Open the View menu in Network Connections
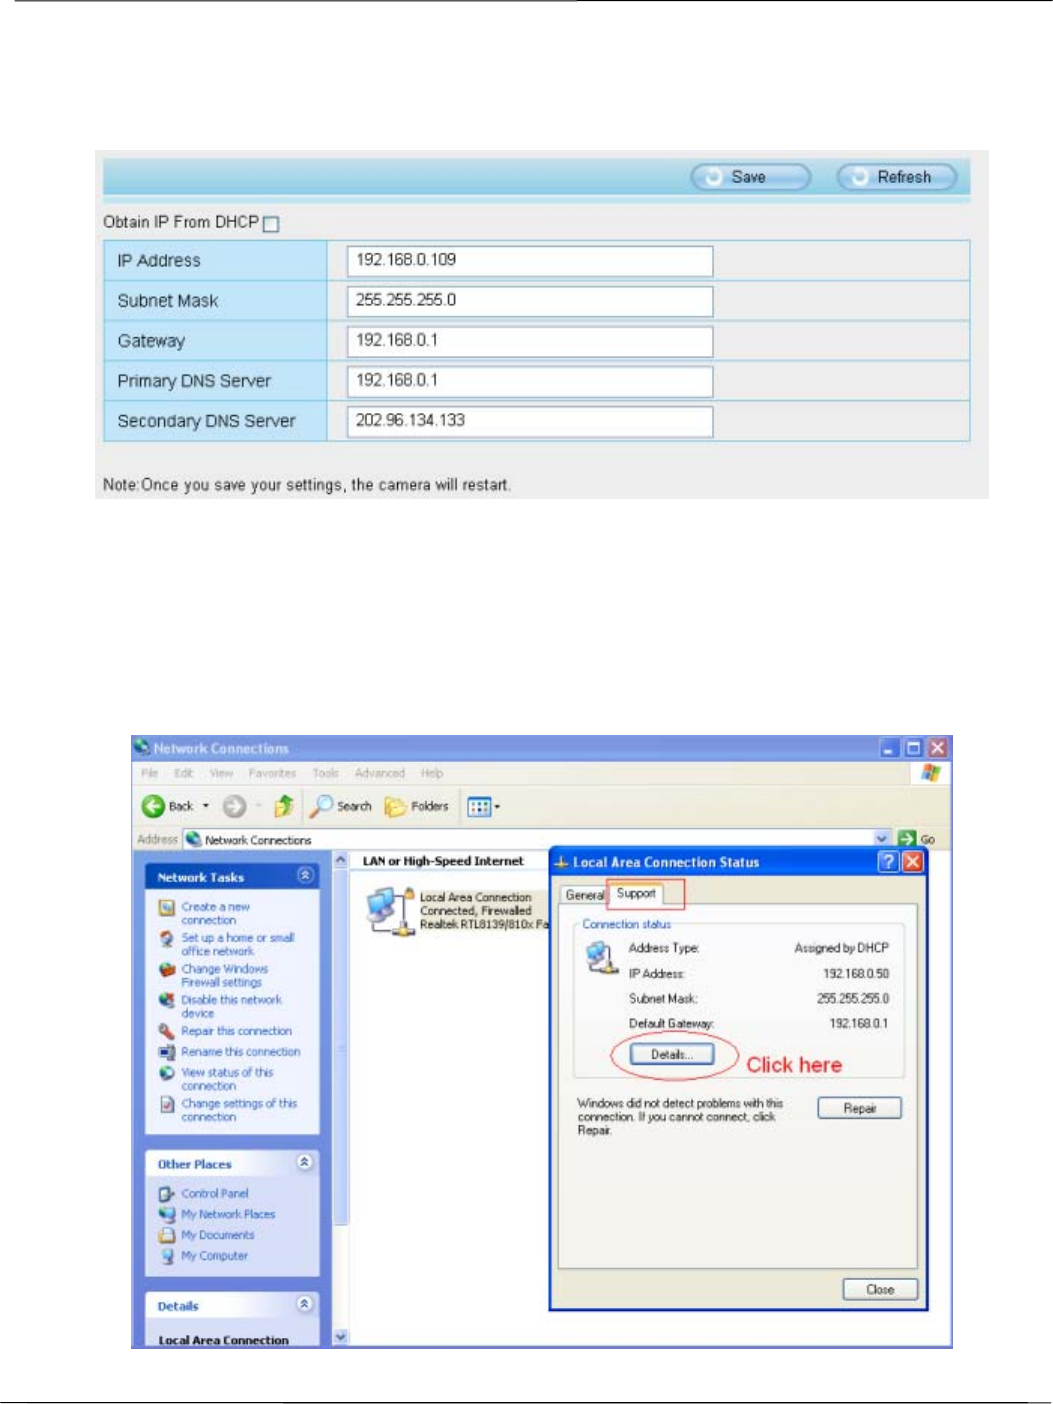 221,773
